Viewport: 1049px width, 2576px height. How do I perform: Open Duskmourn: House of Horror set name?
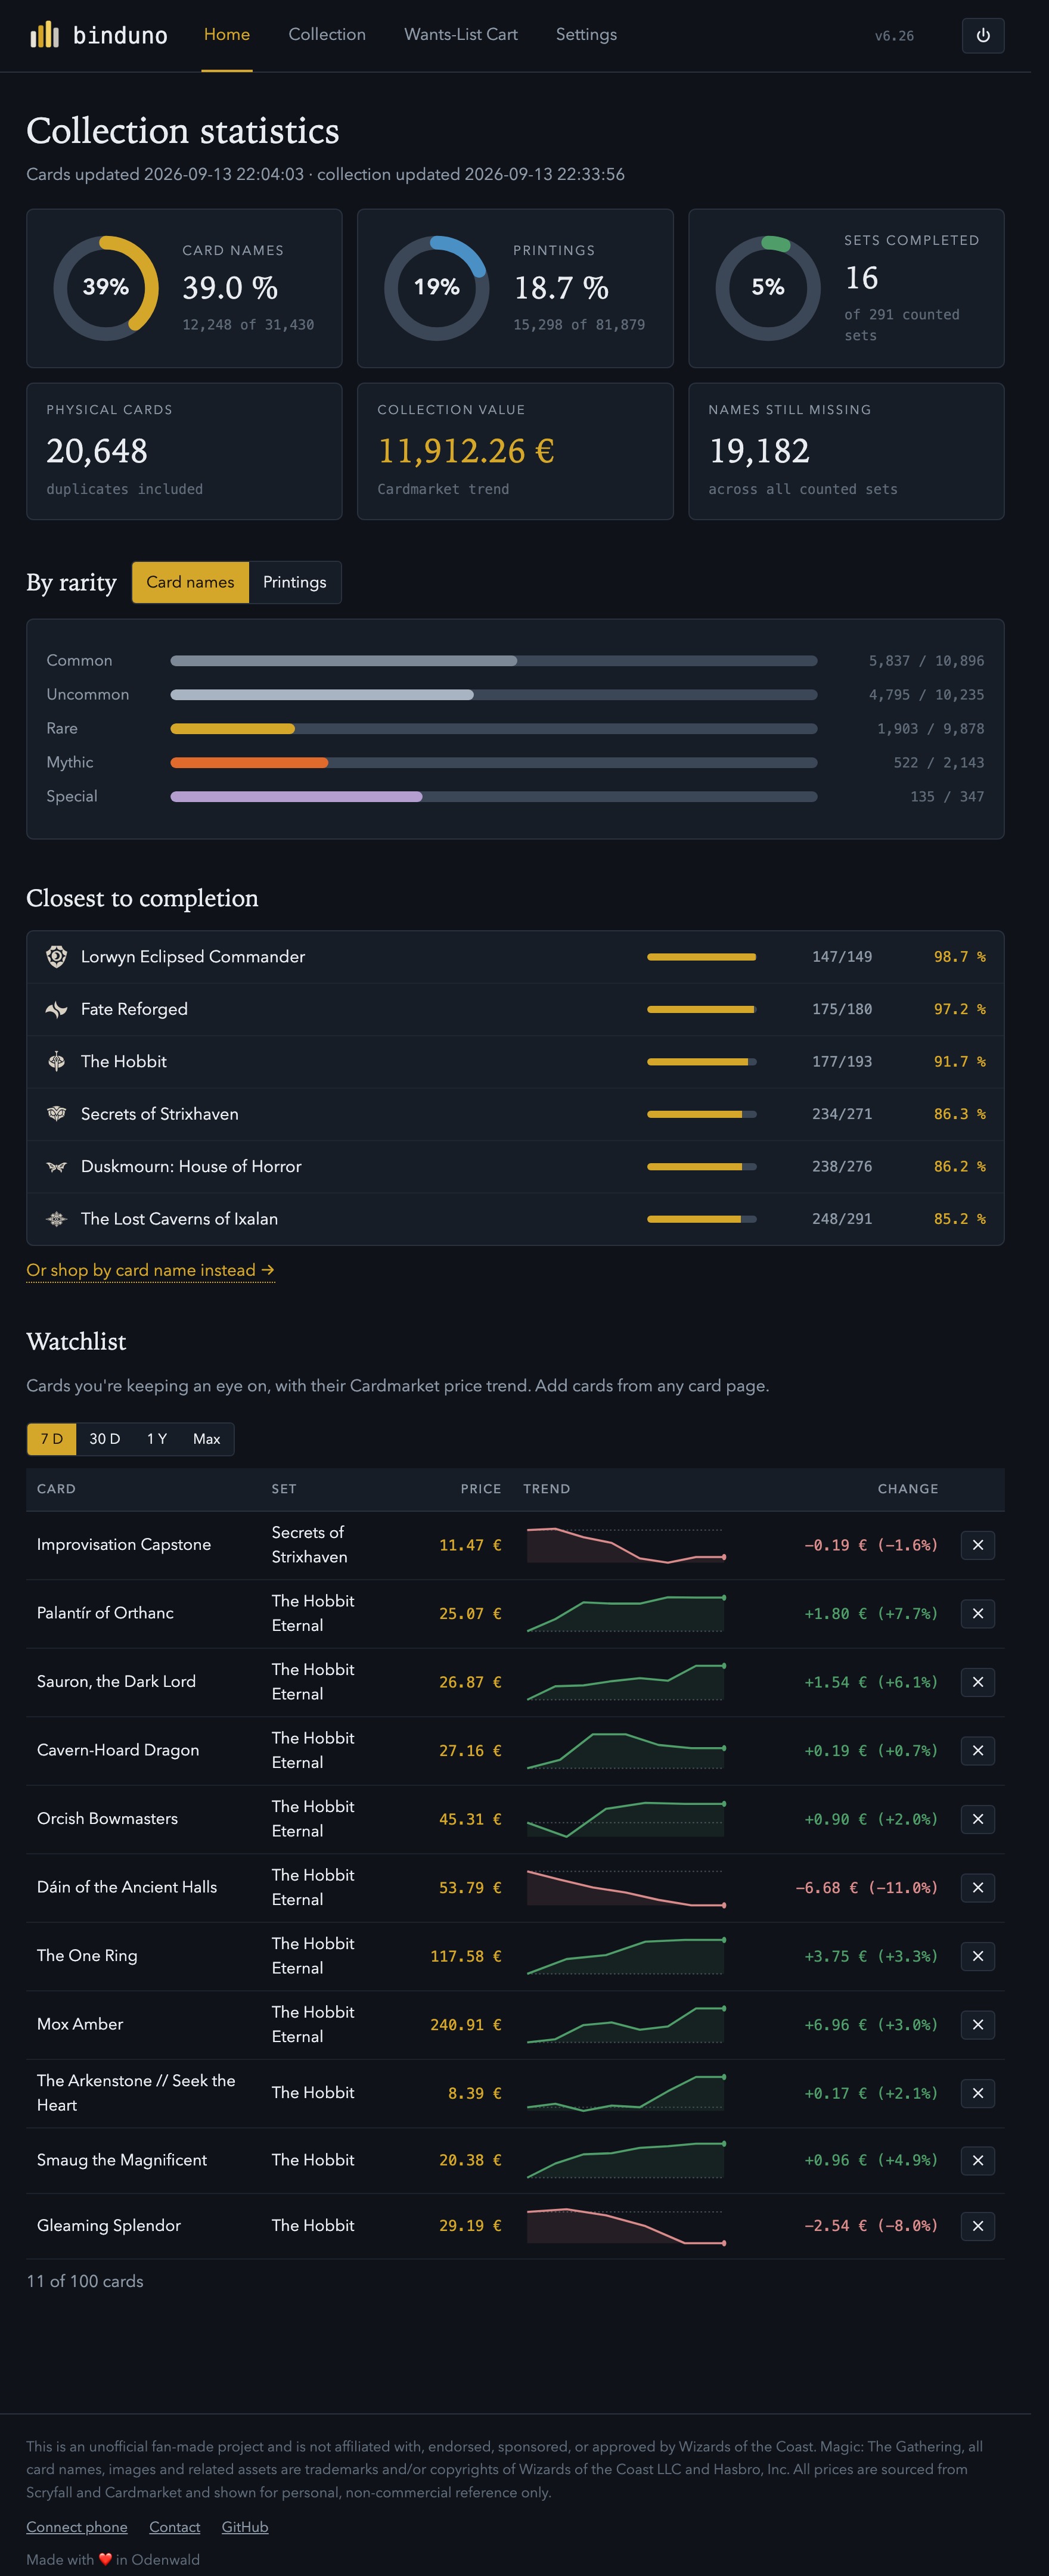click(191, 1166)
